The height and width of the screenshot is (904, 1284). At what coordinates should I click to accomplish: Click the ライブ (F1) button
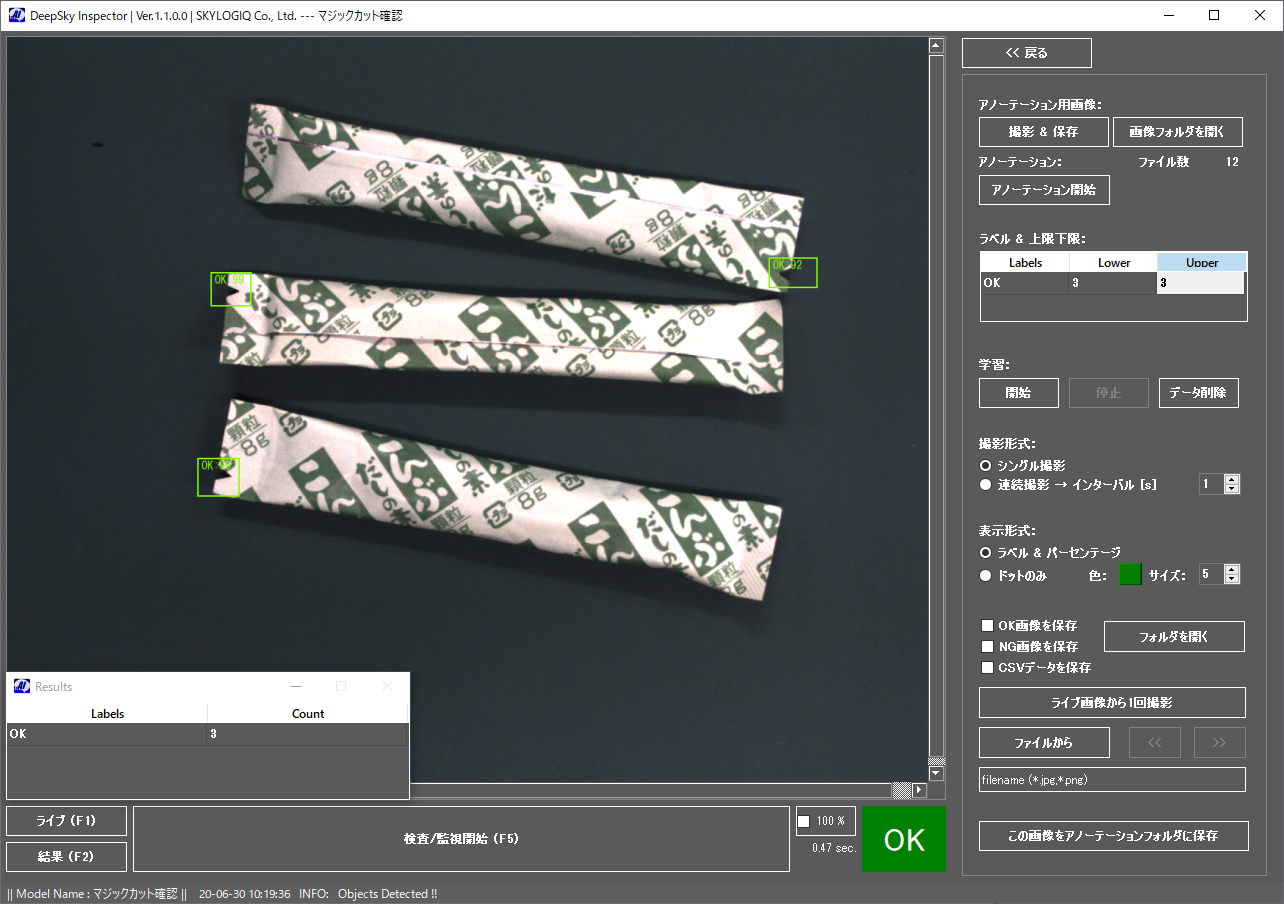coord(66,821)
